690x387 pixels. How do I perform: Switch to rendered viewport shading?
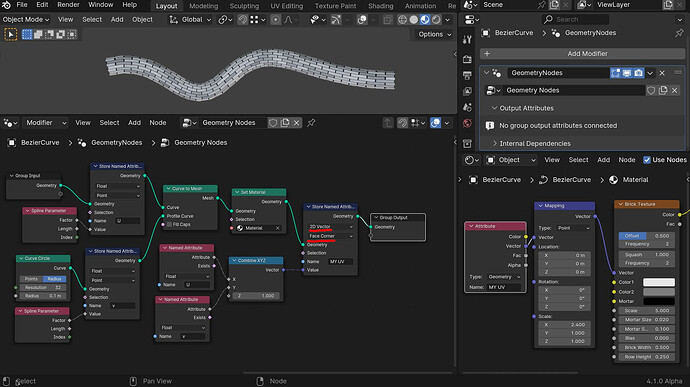click(x=436, y=20)
